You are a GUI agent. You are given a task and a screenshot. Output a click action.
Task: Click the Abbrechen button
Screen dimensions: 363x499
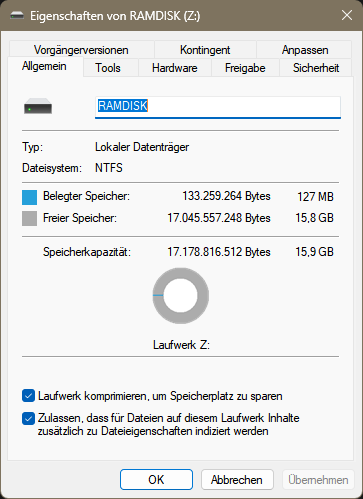coord(237,480)
